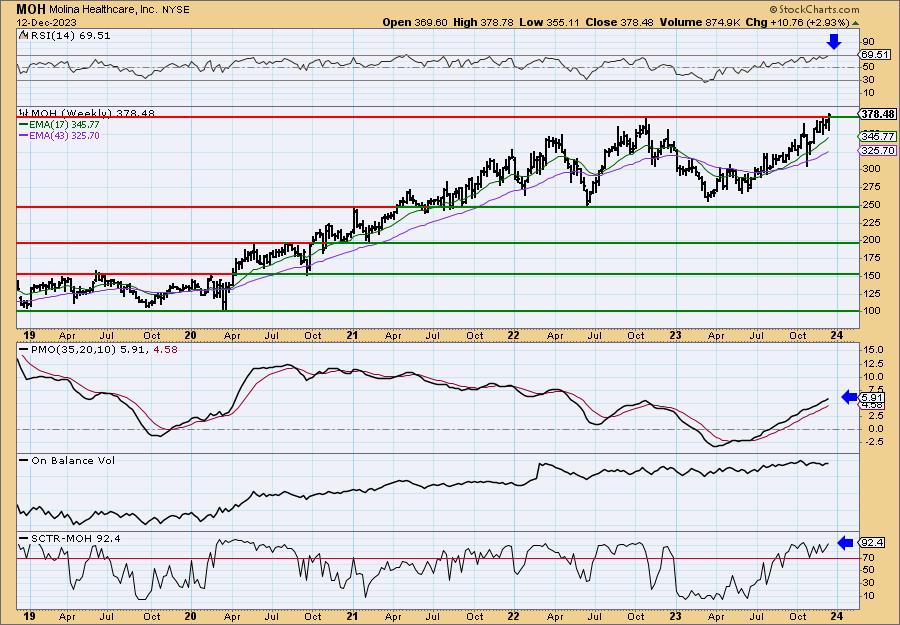Click the small icon beside RSI(14) legend

coord(23,35)
